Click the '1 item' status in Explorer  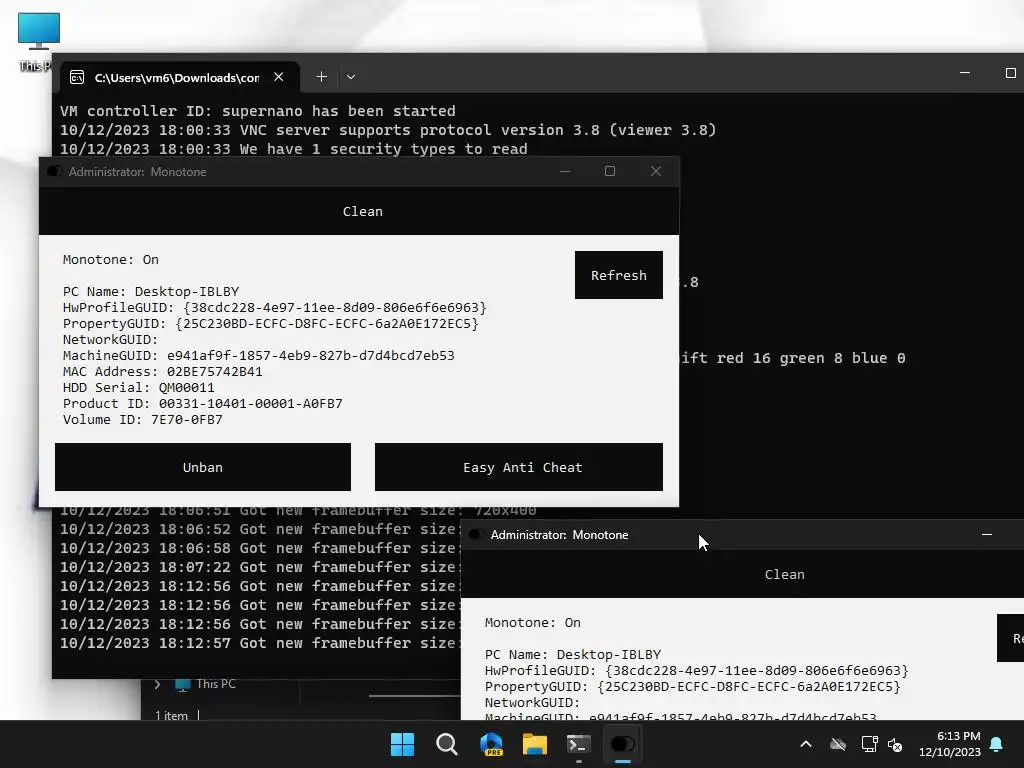coord(171,715)
